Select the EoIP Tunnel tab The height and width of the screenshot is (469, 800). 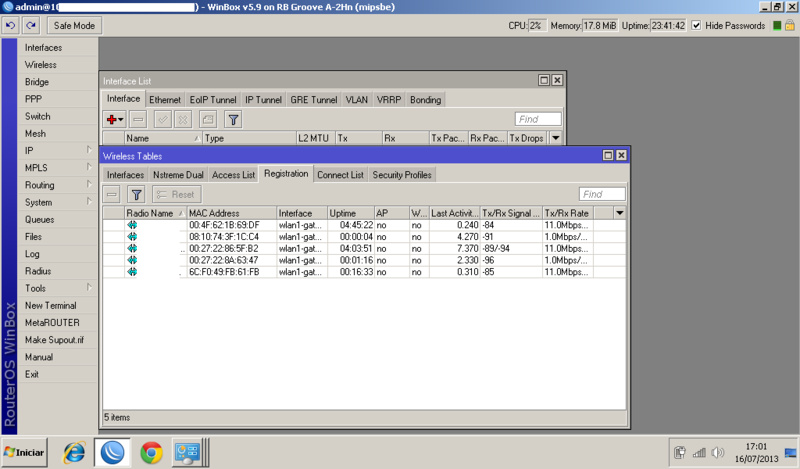(x=213, y=100)
